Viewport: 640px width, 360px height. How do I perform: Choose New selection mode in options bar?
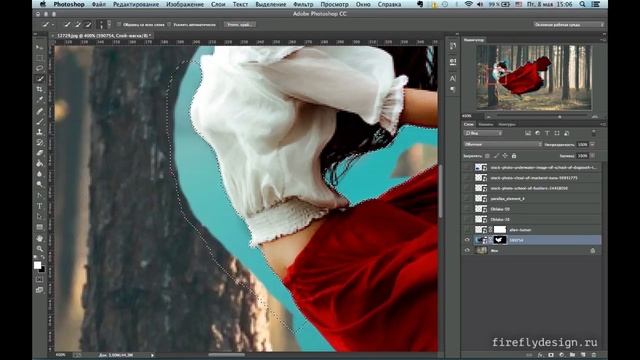pos(67,24)
